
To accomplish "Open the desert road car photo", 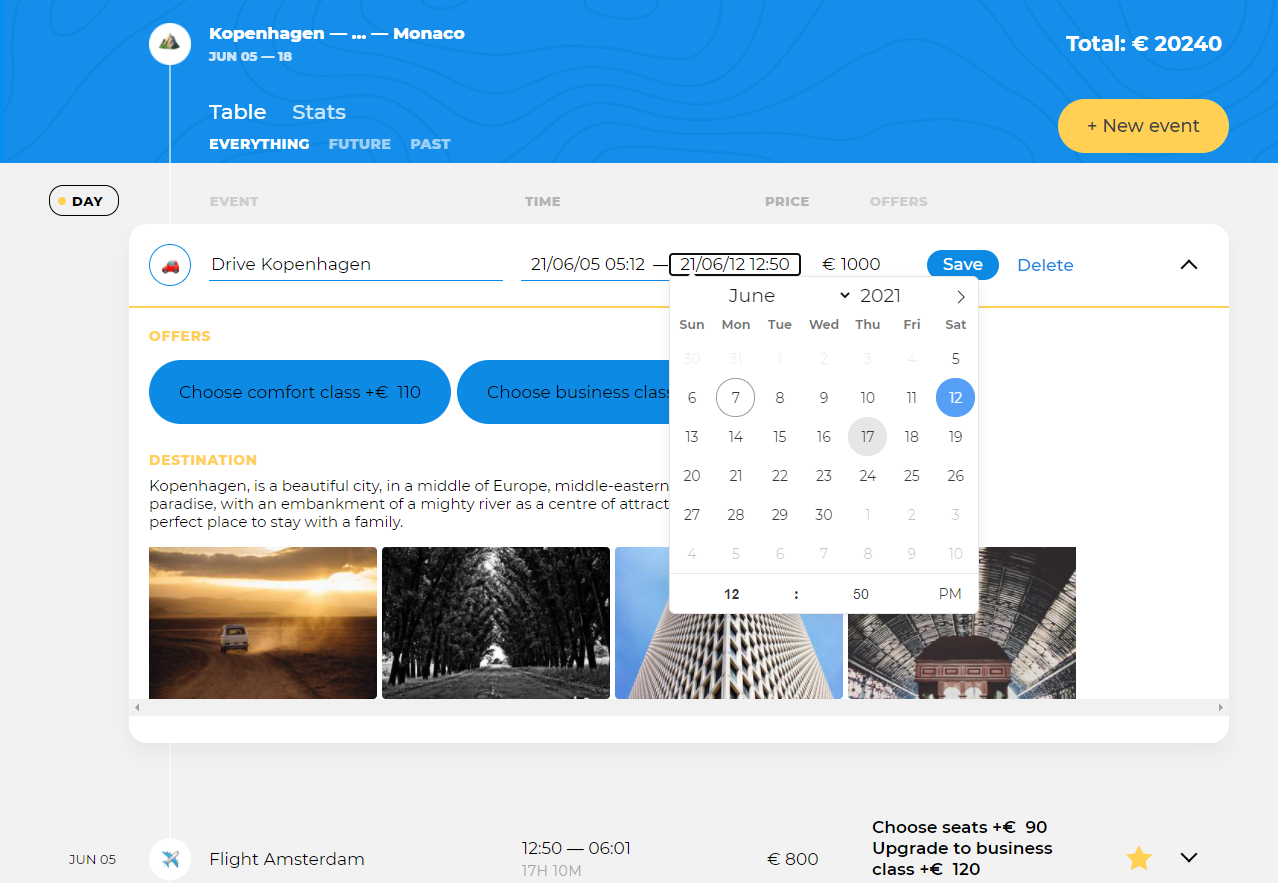I will pos(263,623).
